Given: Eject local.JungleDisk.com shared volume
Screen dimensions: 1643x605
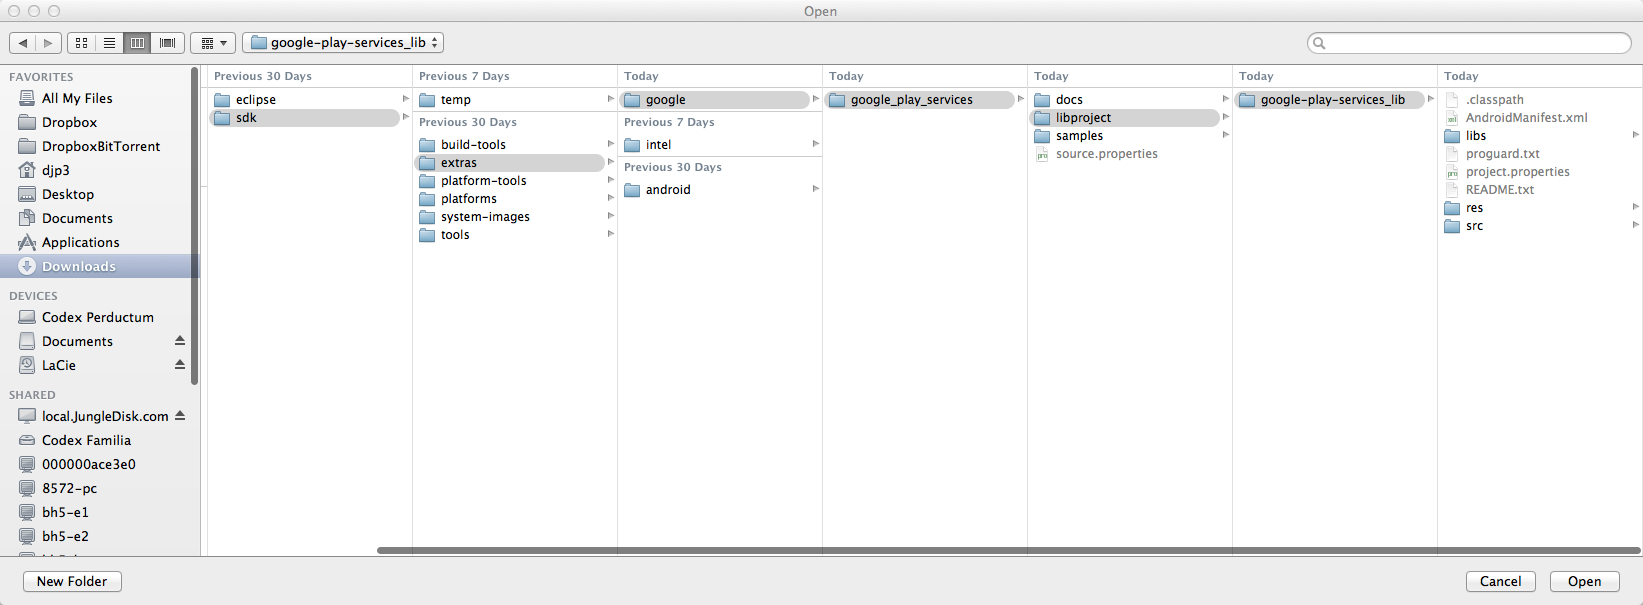Looking at the screenshot, I should pos(180,416).
